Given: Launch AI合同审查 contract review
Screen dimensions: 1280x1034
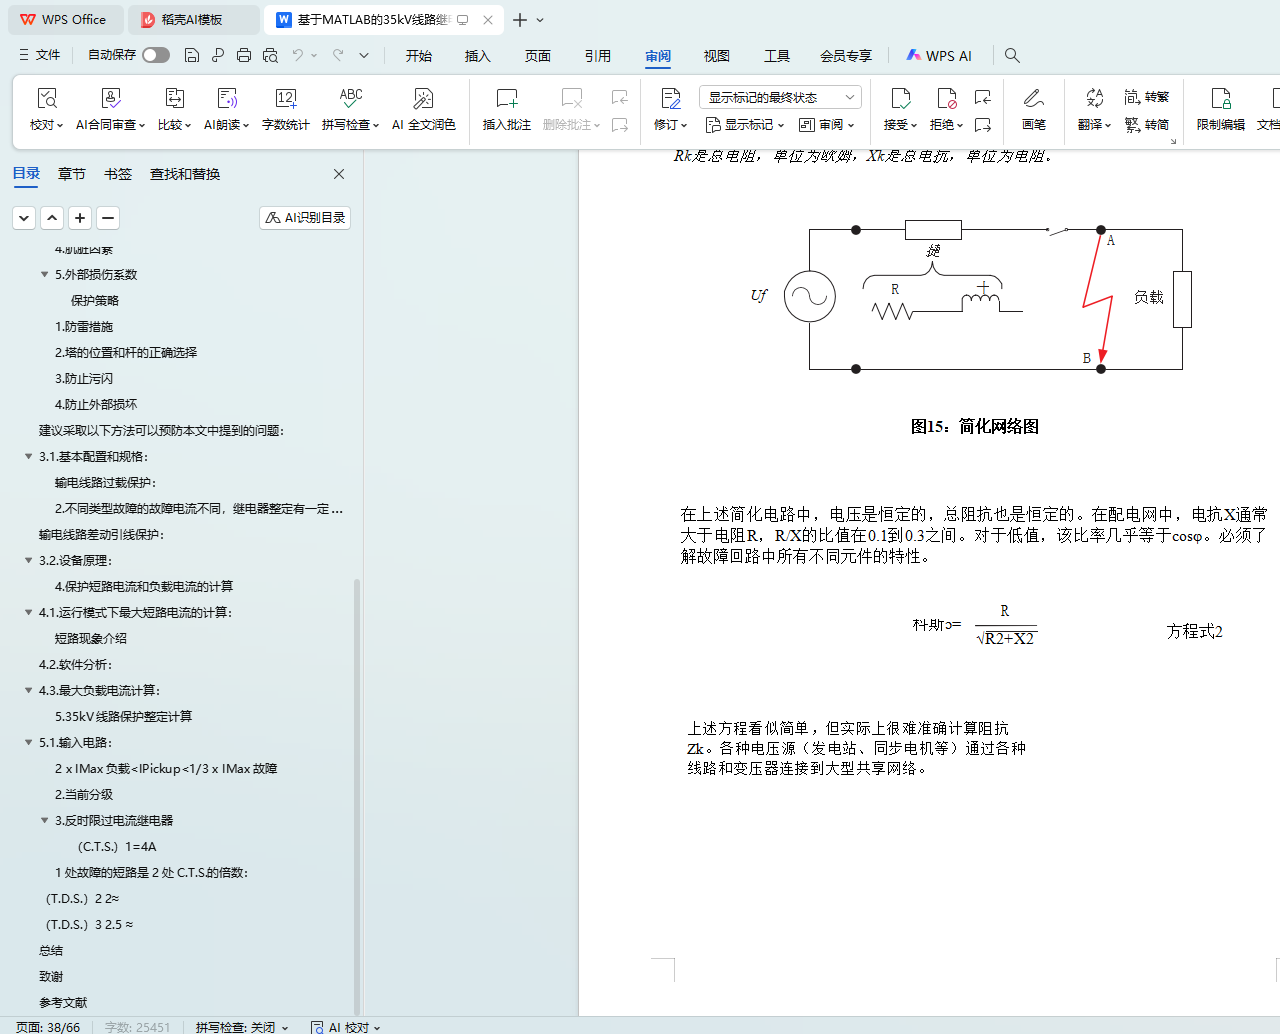Looking at the screenshot, I should click(111, 110).
